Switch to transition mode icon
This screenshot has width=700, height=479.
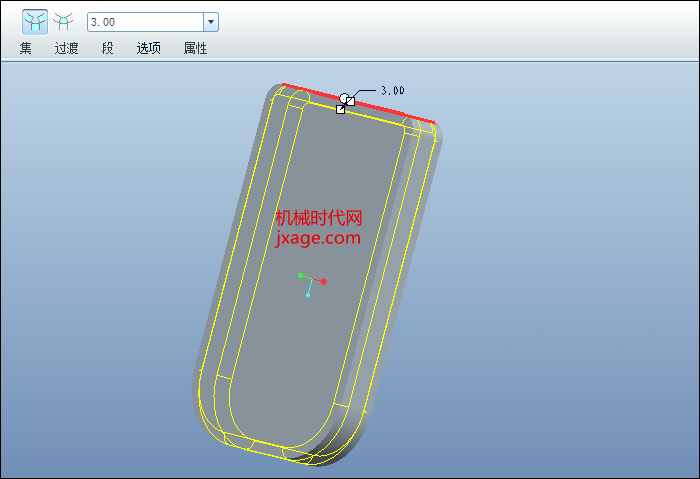tap(63, 21)
